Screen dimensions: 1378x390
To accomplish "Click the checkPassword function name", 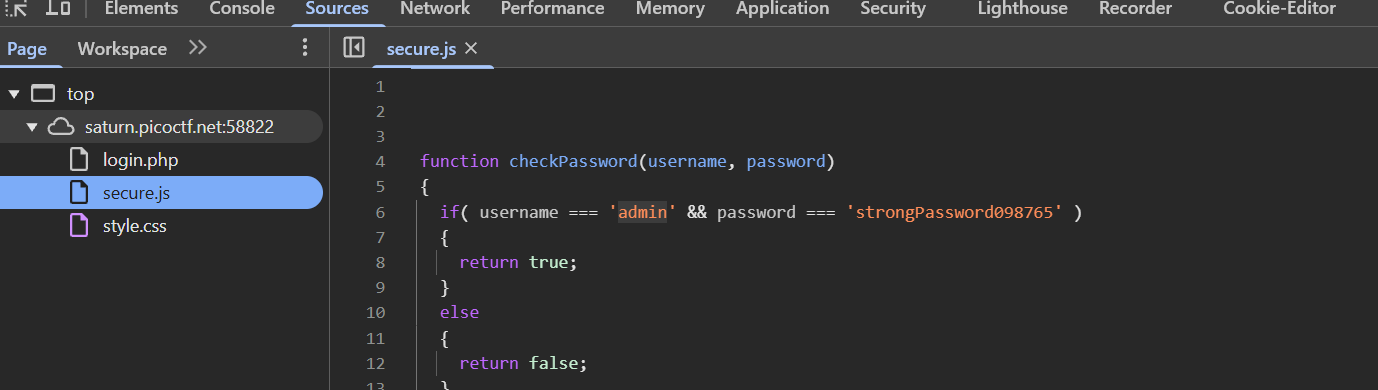I will (x=573, y=161).
